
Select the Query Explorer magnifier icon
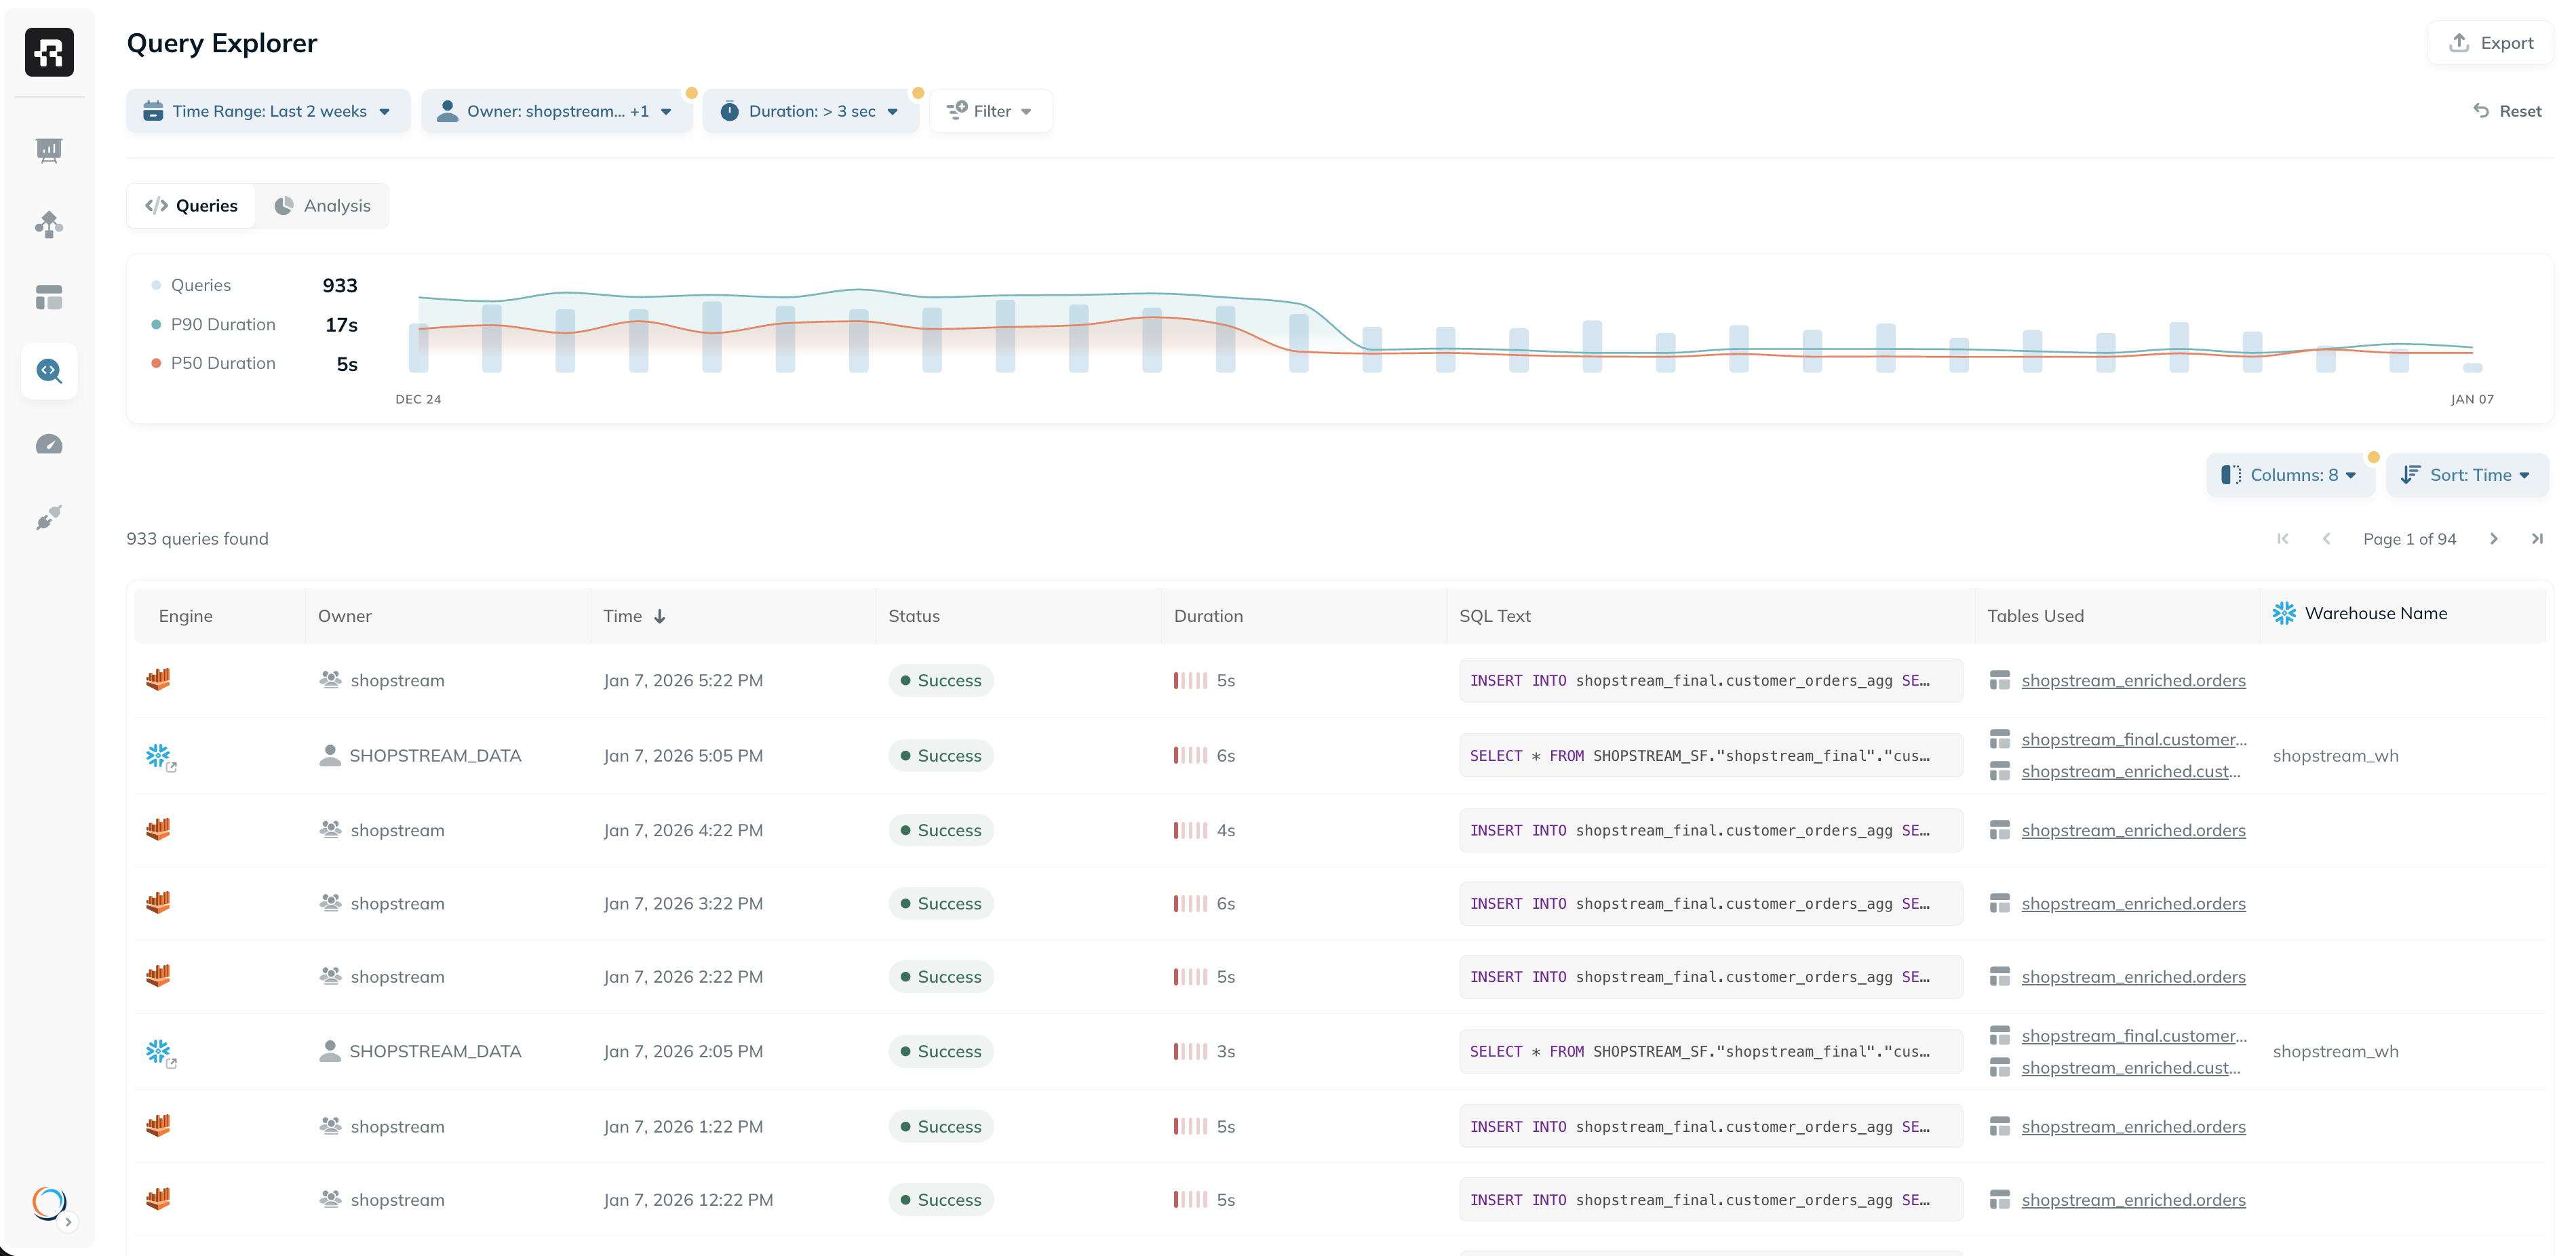(x=49, y=370)
